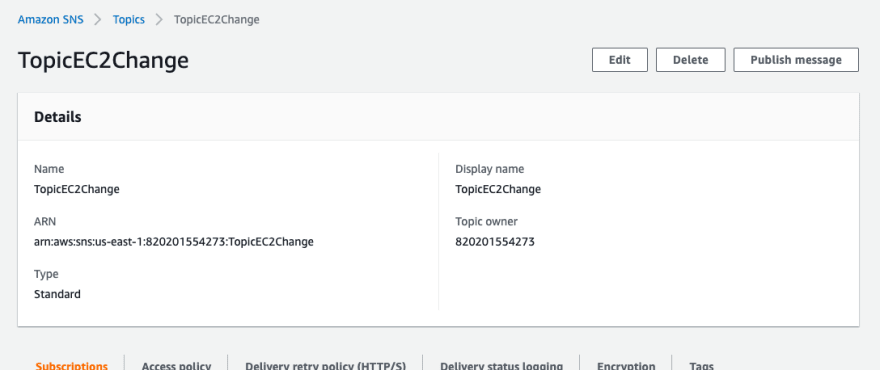Viewport: 880px width, 370px height.
Task: Open the Delivery retry policy (HTTP/S) tab
Action: pos(325,366)
